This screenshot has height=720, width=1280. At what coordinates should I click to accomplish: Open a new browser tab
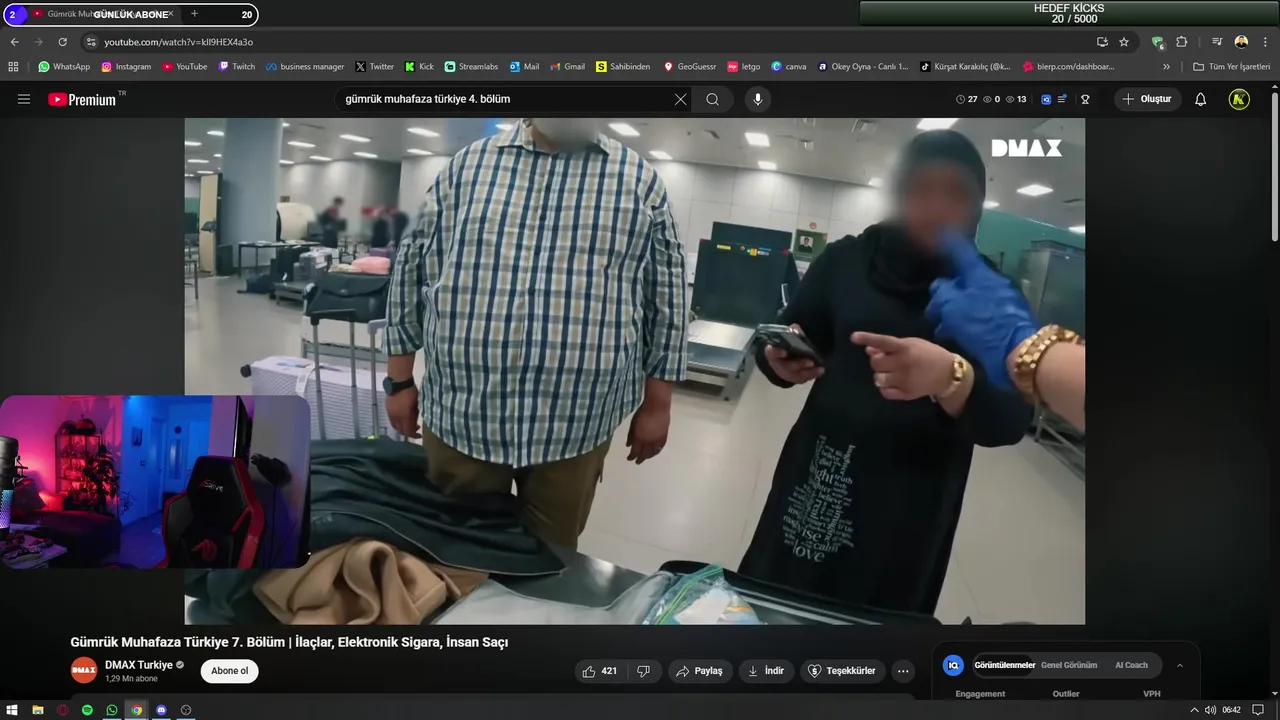194,14
